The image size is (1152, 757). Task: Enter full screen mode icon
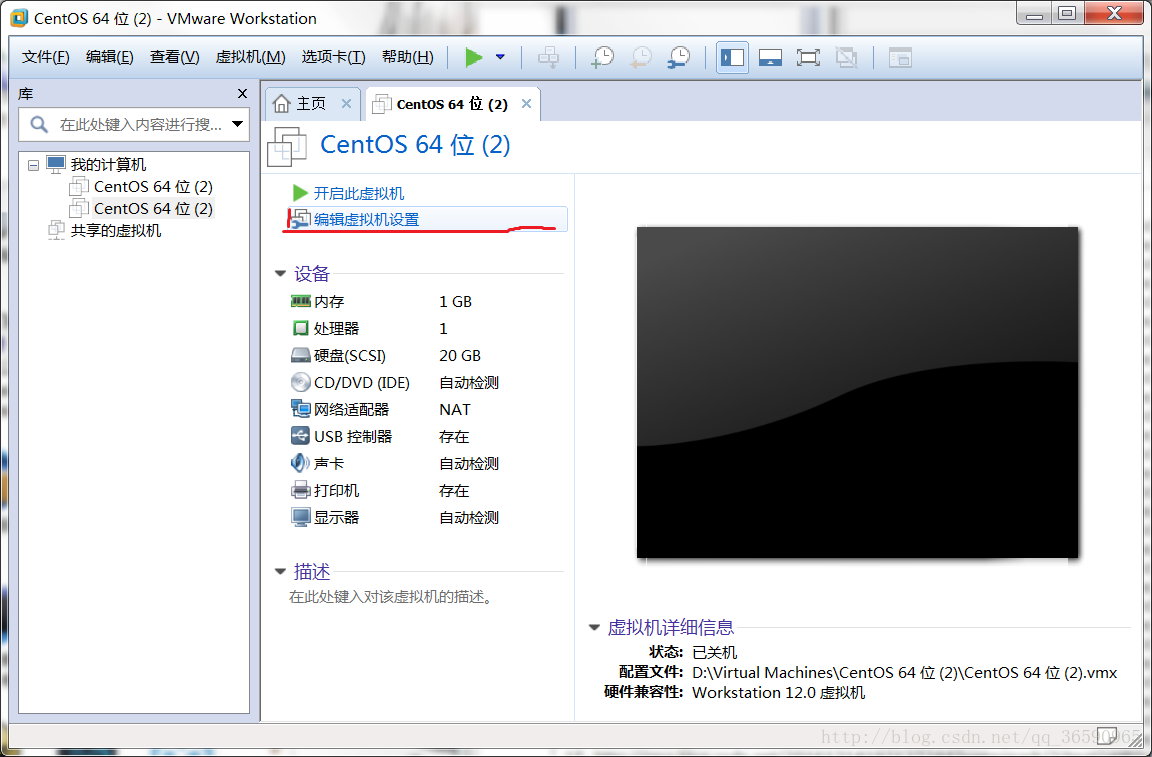[808, 57]
